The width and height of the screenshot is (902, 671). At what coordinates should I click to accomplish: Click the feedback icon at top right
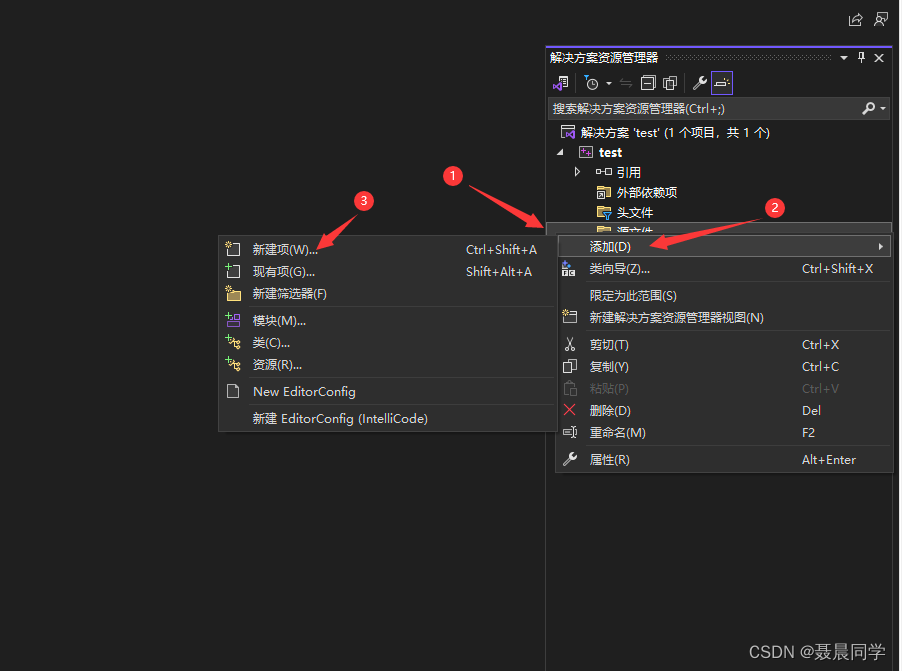coord(881,19)
